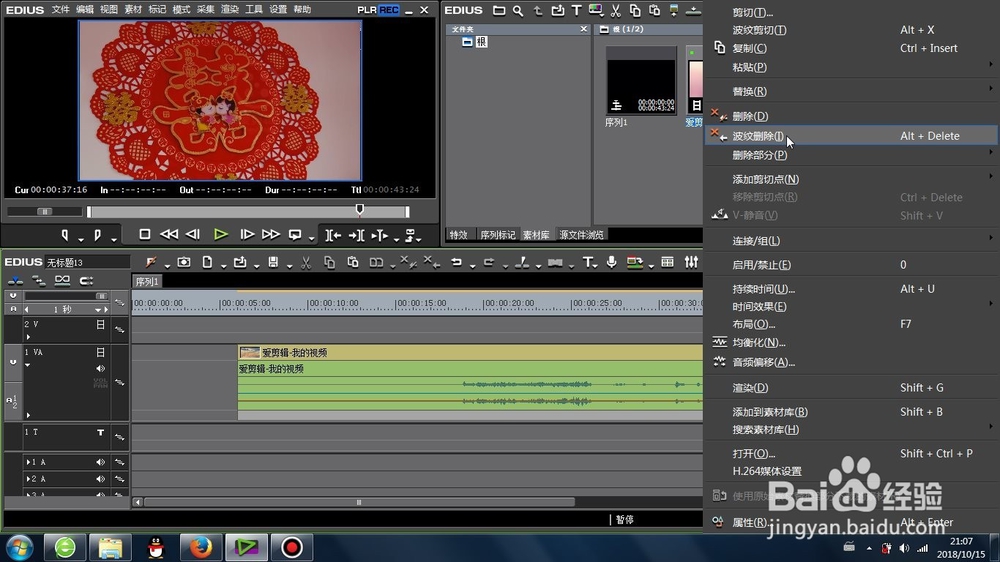
Task: Click the Paste icon in timeline toolbar
Action: click(353, 262)
